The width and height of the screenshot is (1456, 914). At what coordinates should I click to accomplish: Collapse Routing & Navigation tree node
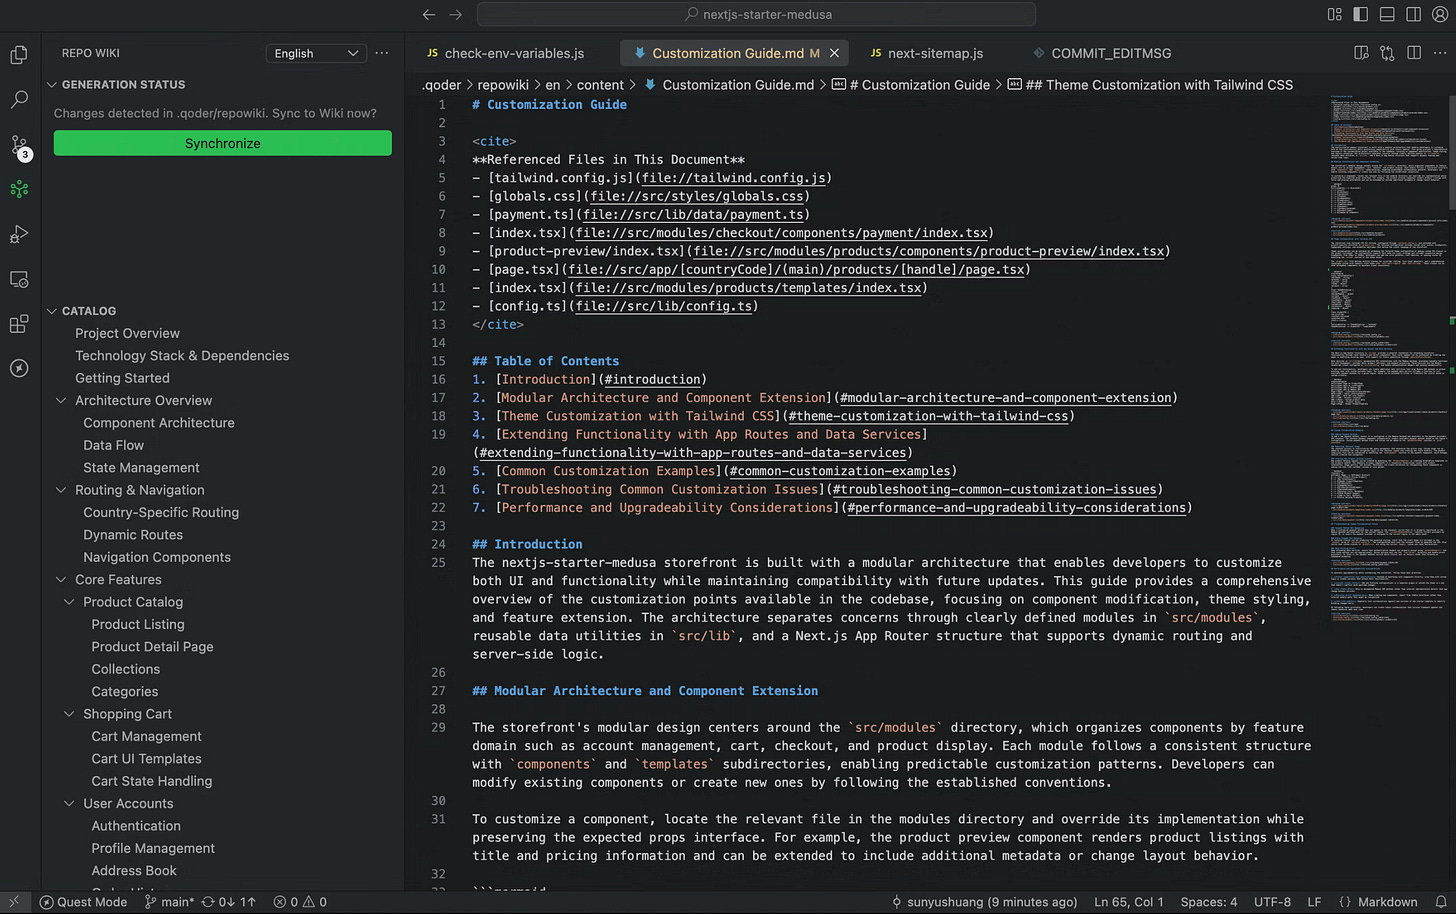(61, 490)
